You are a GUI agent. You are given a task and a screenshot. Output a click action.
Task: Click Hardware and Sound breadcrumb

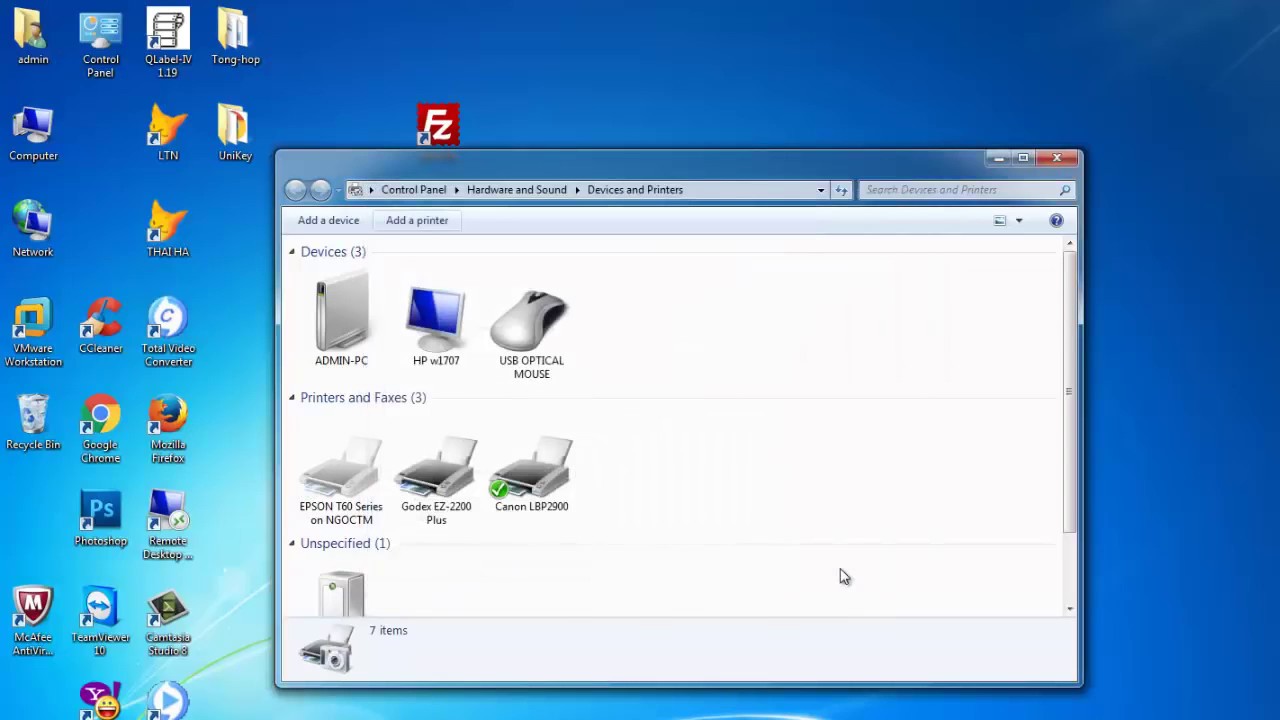[516, 190]
